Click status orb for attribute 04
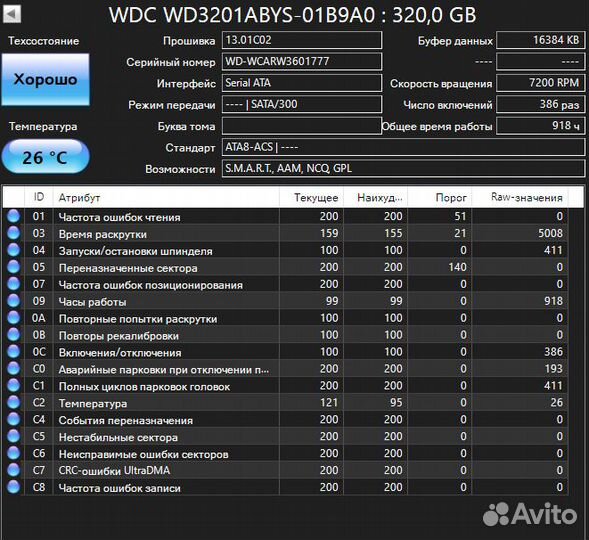 pos(14,250)
